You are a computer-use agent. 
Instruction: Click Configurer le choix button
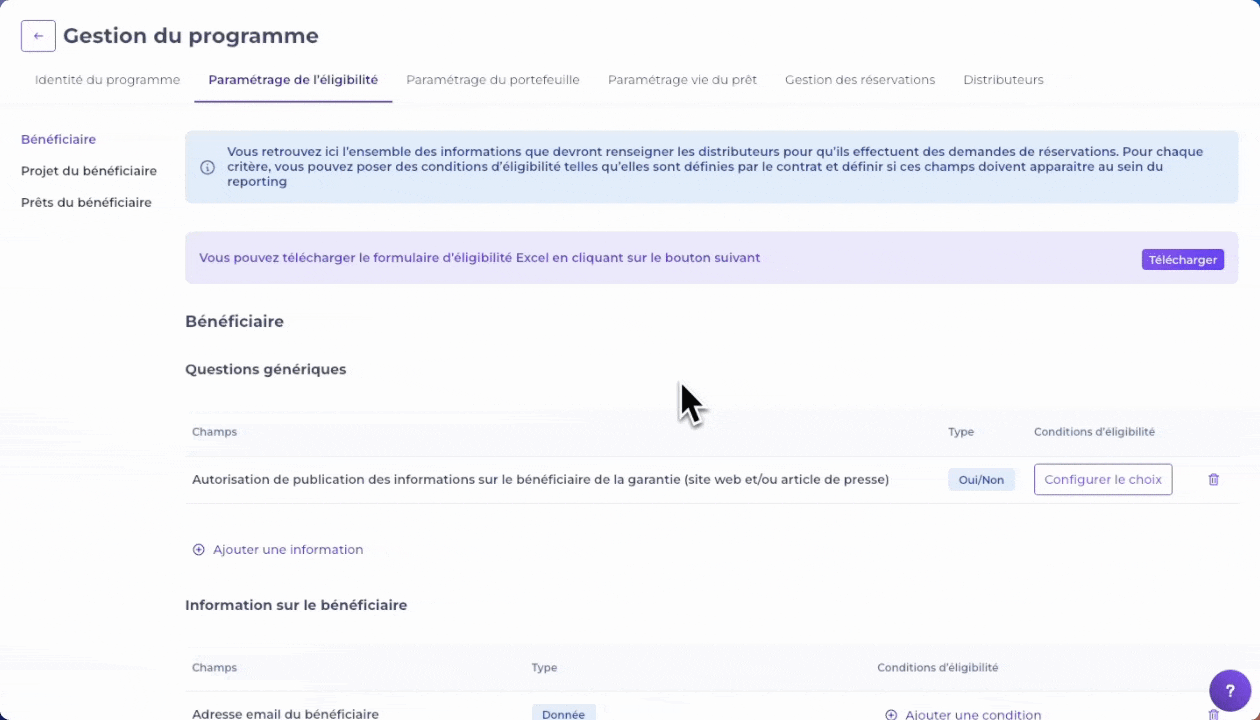pyautogui.click(x=1103, y=480)
